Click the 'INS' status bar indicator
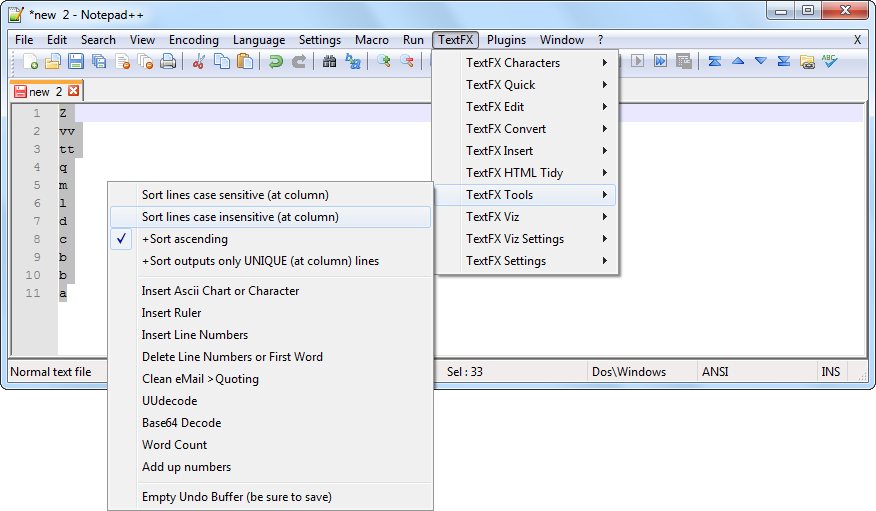 click(x=831, y=372)
